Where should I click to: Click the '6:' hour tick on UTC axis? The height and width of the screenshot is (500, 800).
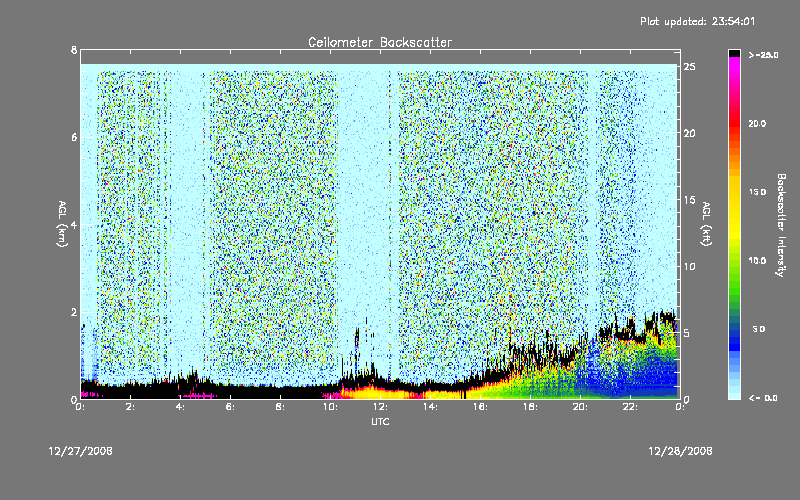pos(231,407)
